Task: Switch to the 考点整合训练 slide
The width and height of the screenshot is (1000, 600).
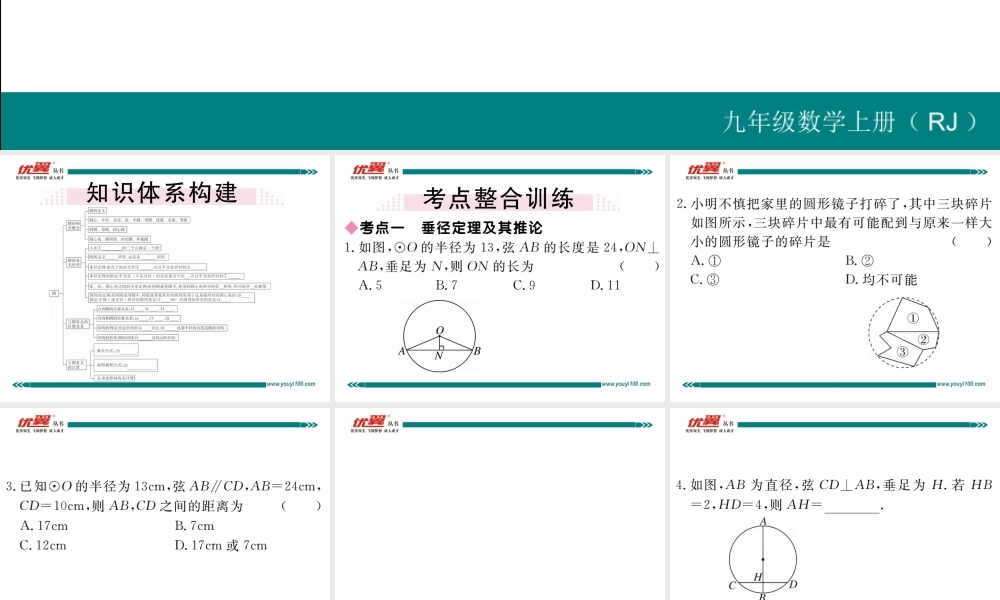Action: [x=499, y=197]
